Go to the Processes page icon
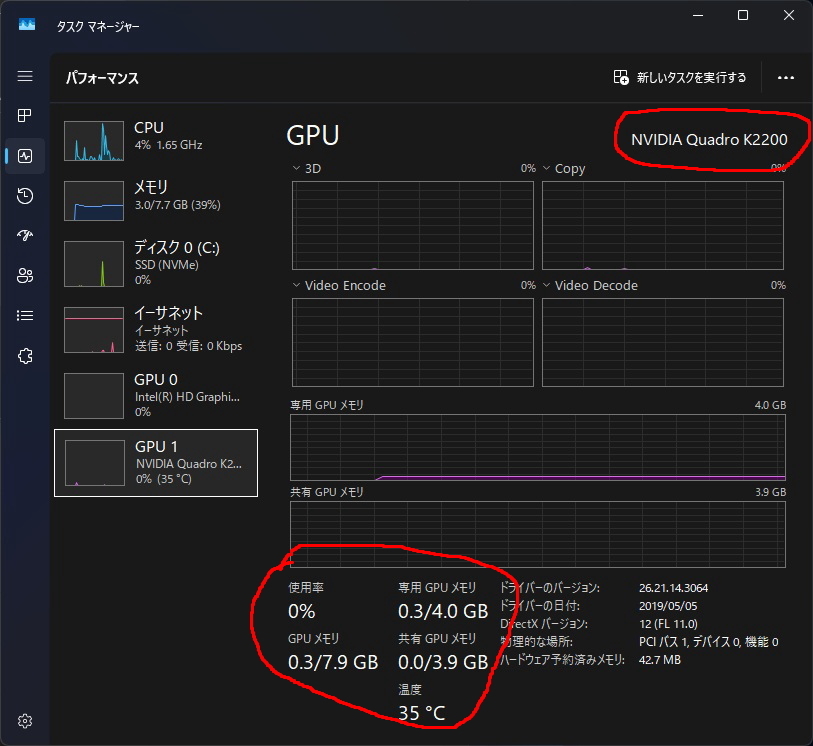The height and width of the screenshot is (746, 813). tap(25, 116)
